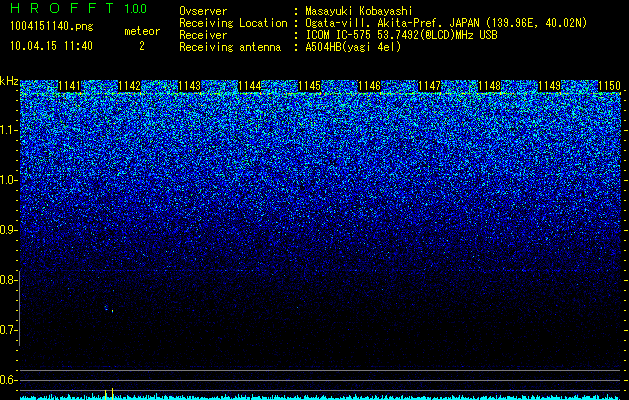Click the bright meteor echo dots near 0.75 kHz

pos(109,309)
